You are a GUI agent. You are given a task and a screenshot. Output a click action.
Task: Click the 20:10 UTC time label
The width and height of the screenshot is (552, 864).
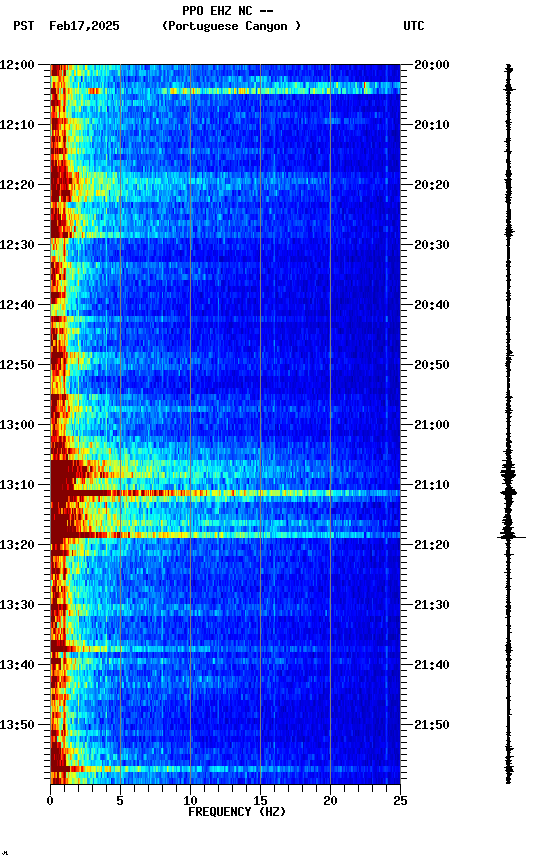[x=432, y=125]
